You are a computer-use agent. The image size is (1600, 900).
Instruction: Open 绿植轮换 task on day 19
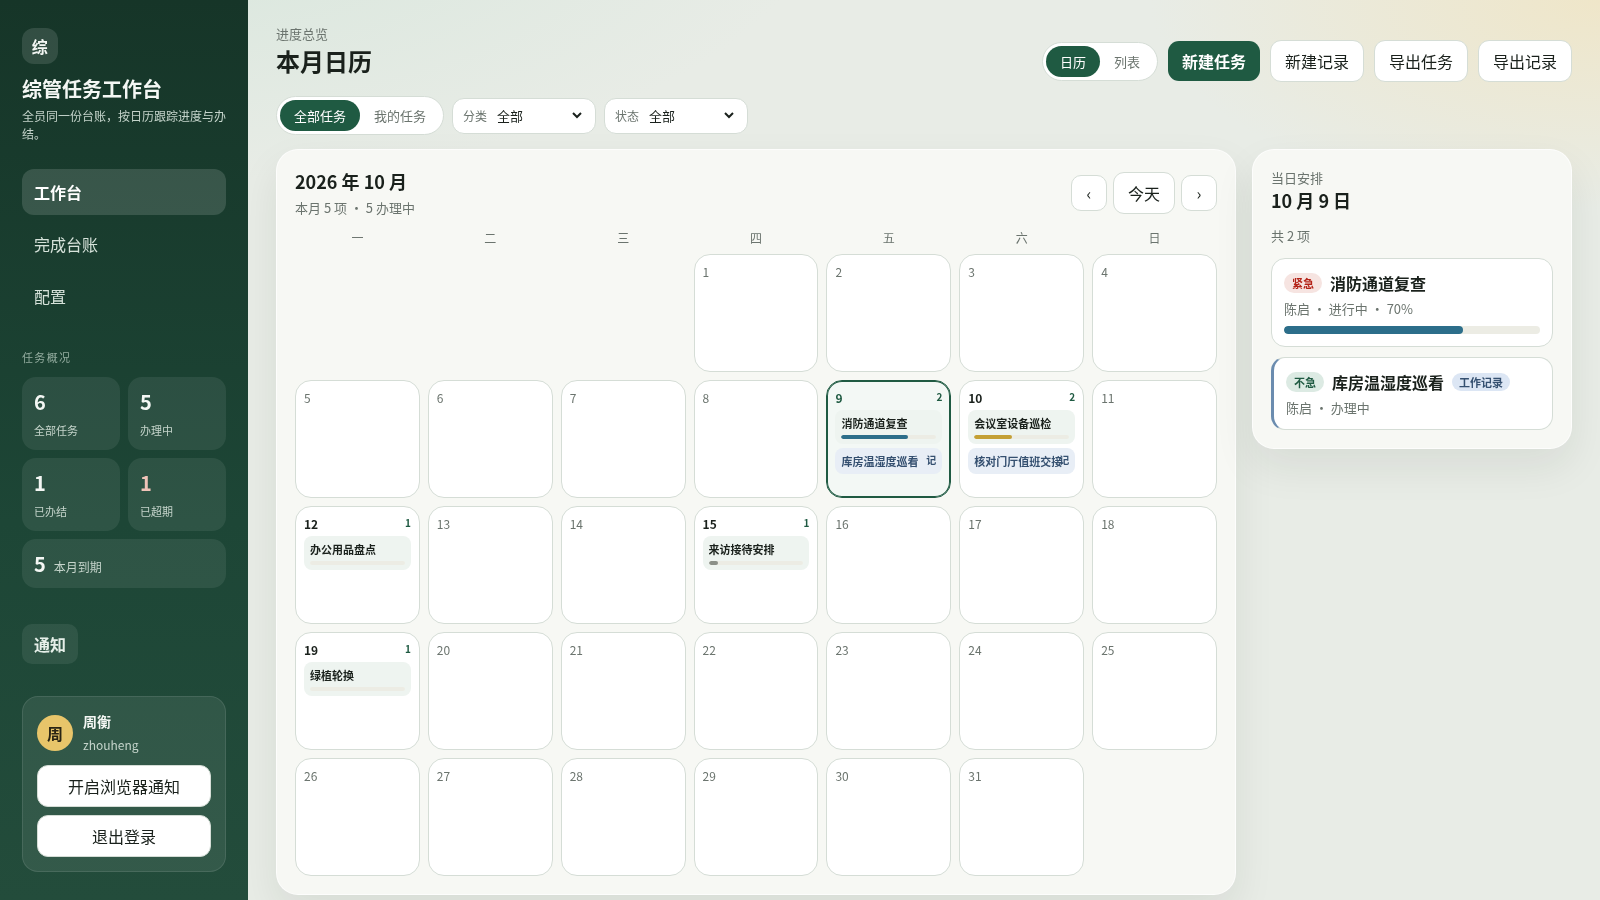pyautogui.click(x=357, y=679)
